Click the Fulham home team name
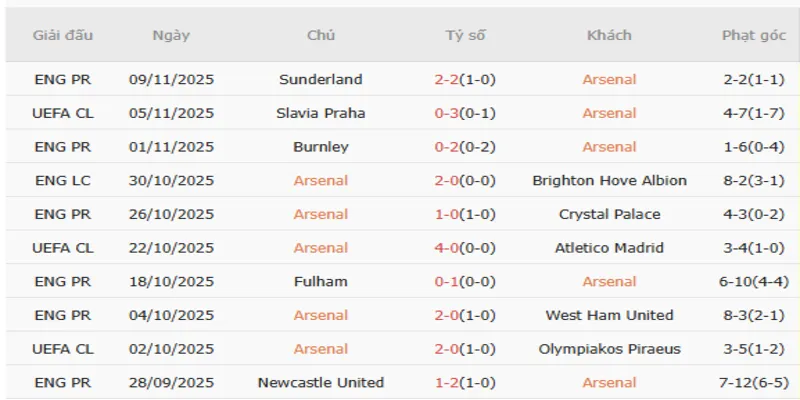 pyautogui.click(x=321, y=282)
